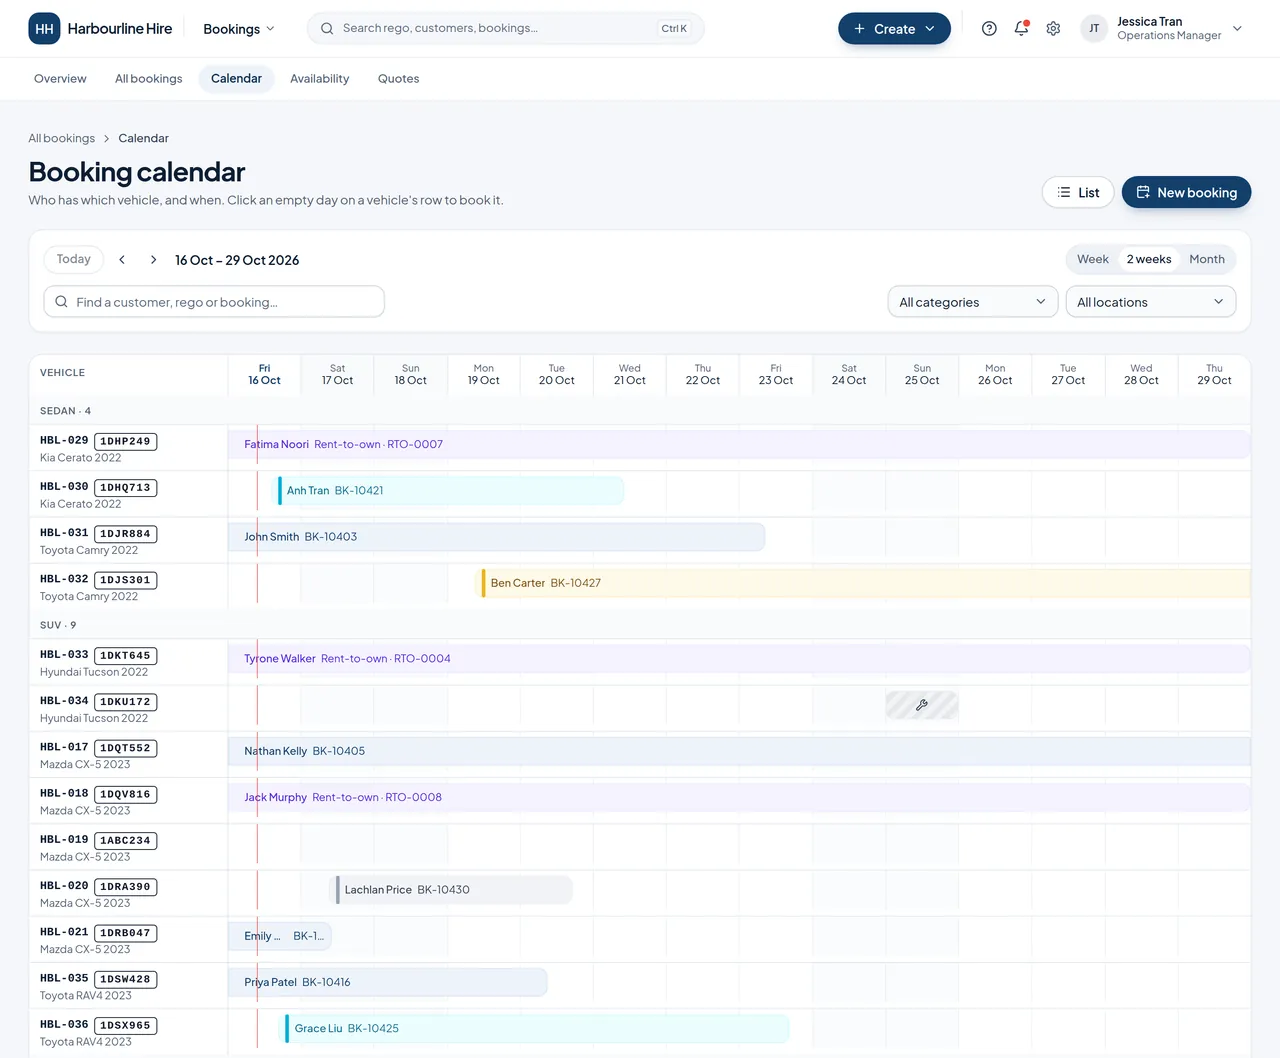Jump to Today
This screenshot has height=1058, width=1280.
tap(74, 260)
